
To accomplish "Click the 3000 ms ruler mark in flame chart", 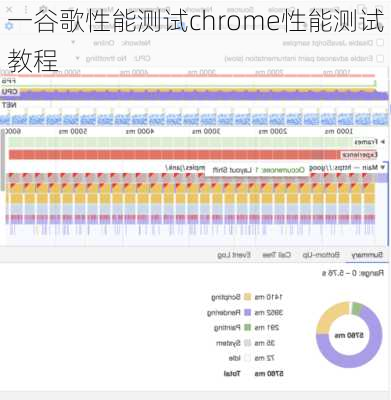I will tap(206, 131).
